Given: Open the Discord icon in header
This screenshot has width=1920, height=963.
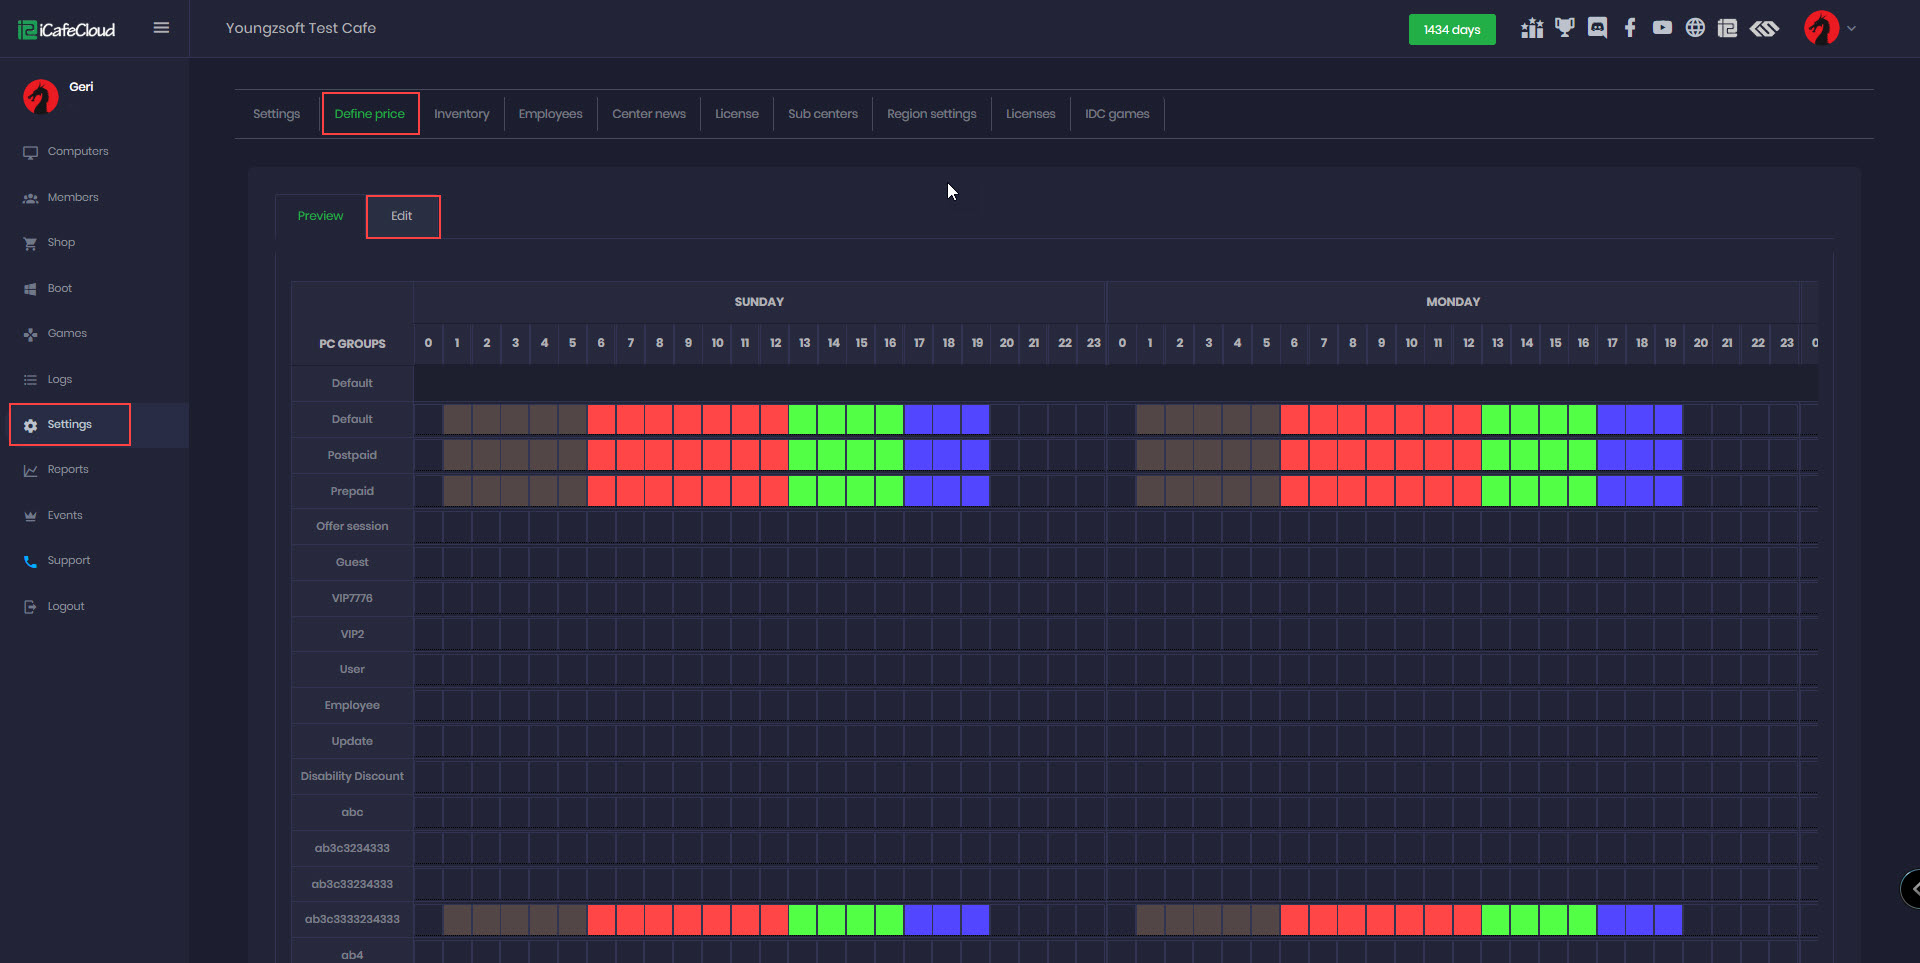Looking at the screenshot, I should click(x=1597, y=28).
